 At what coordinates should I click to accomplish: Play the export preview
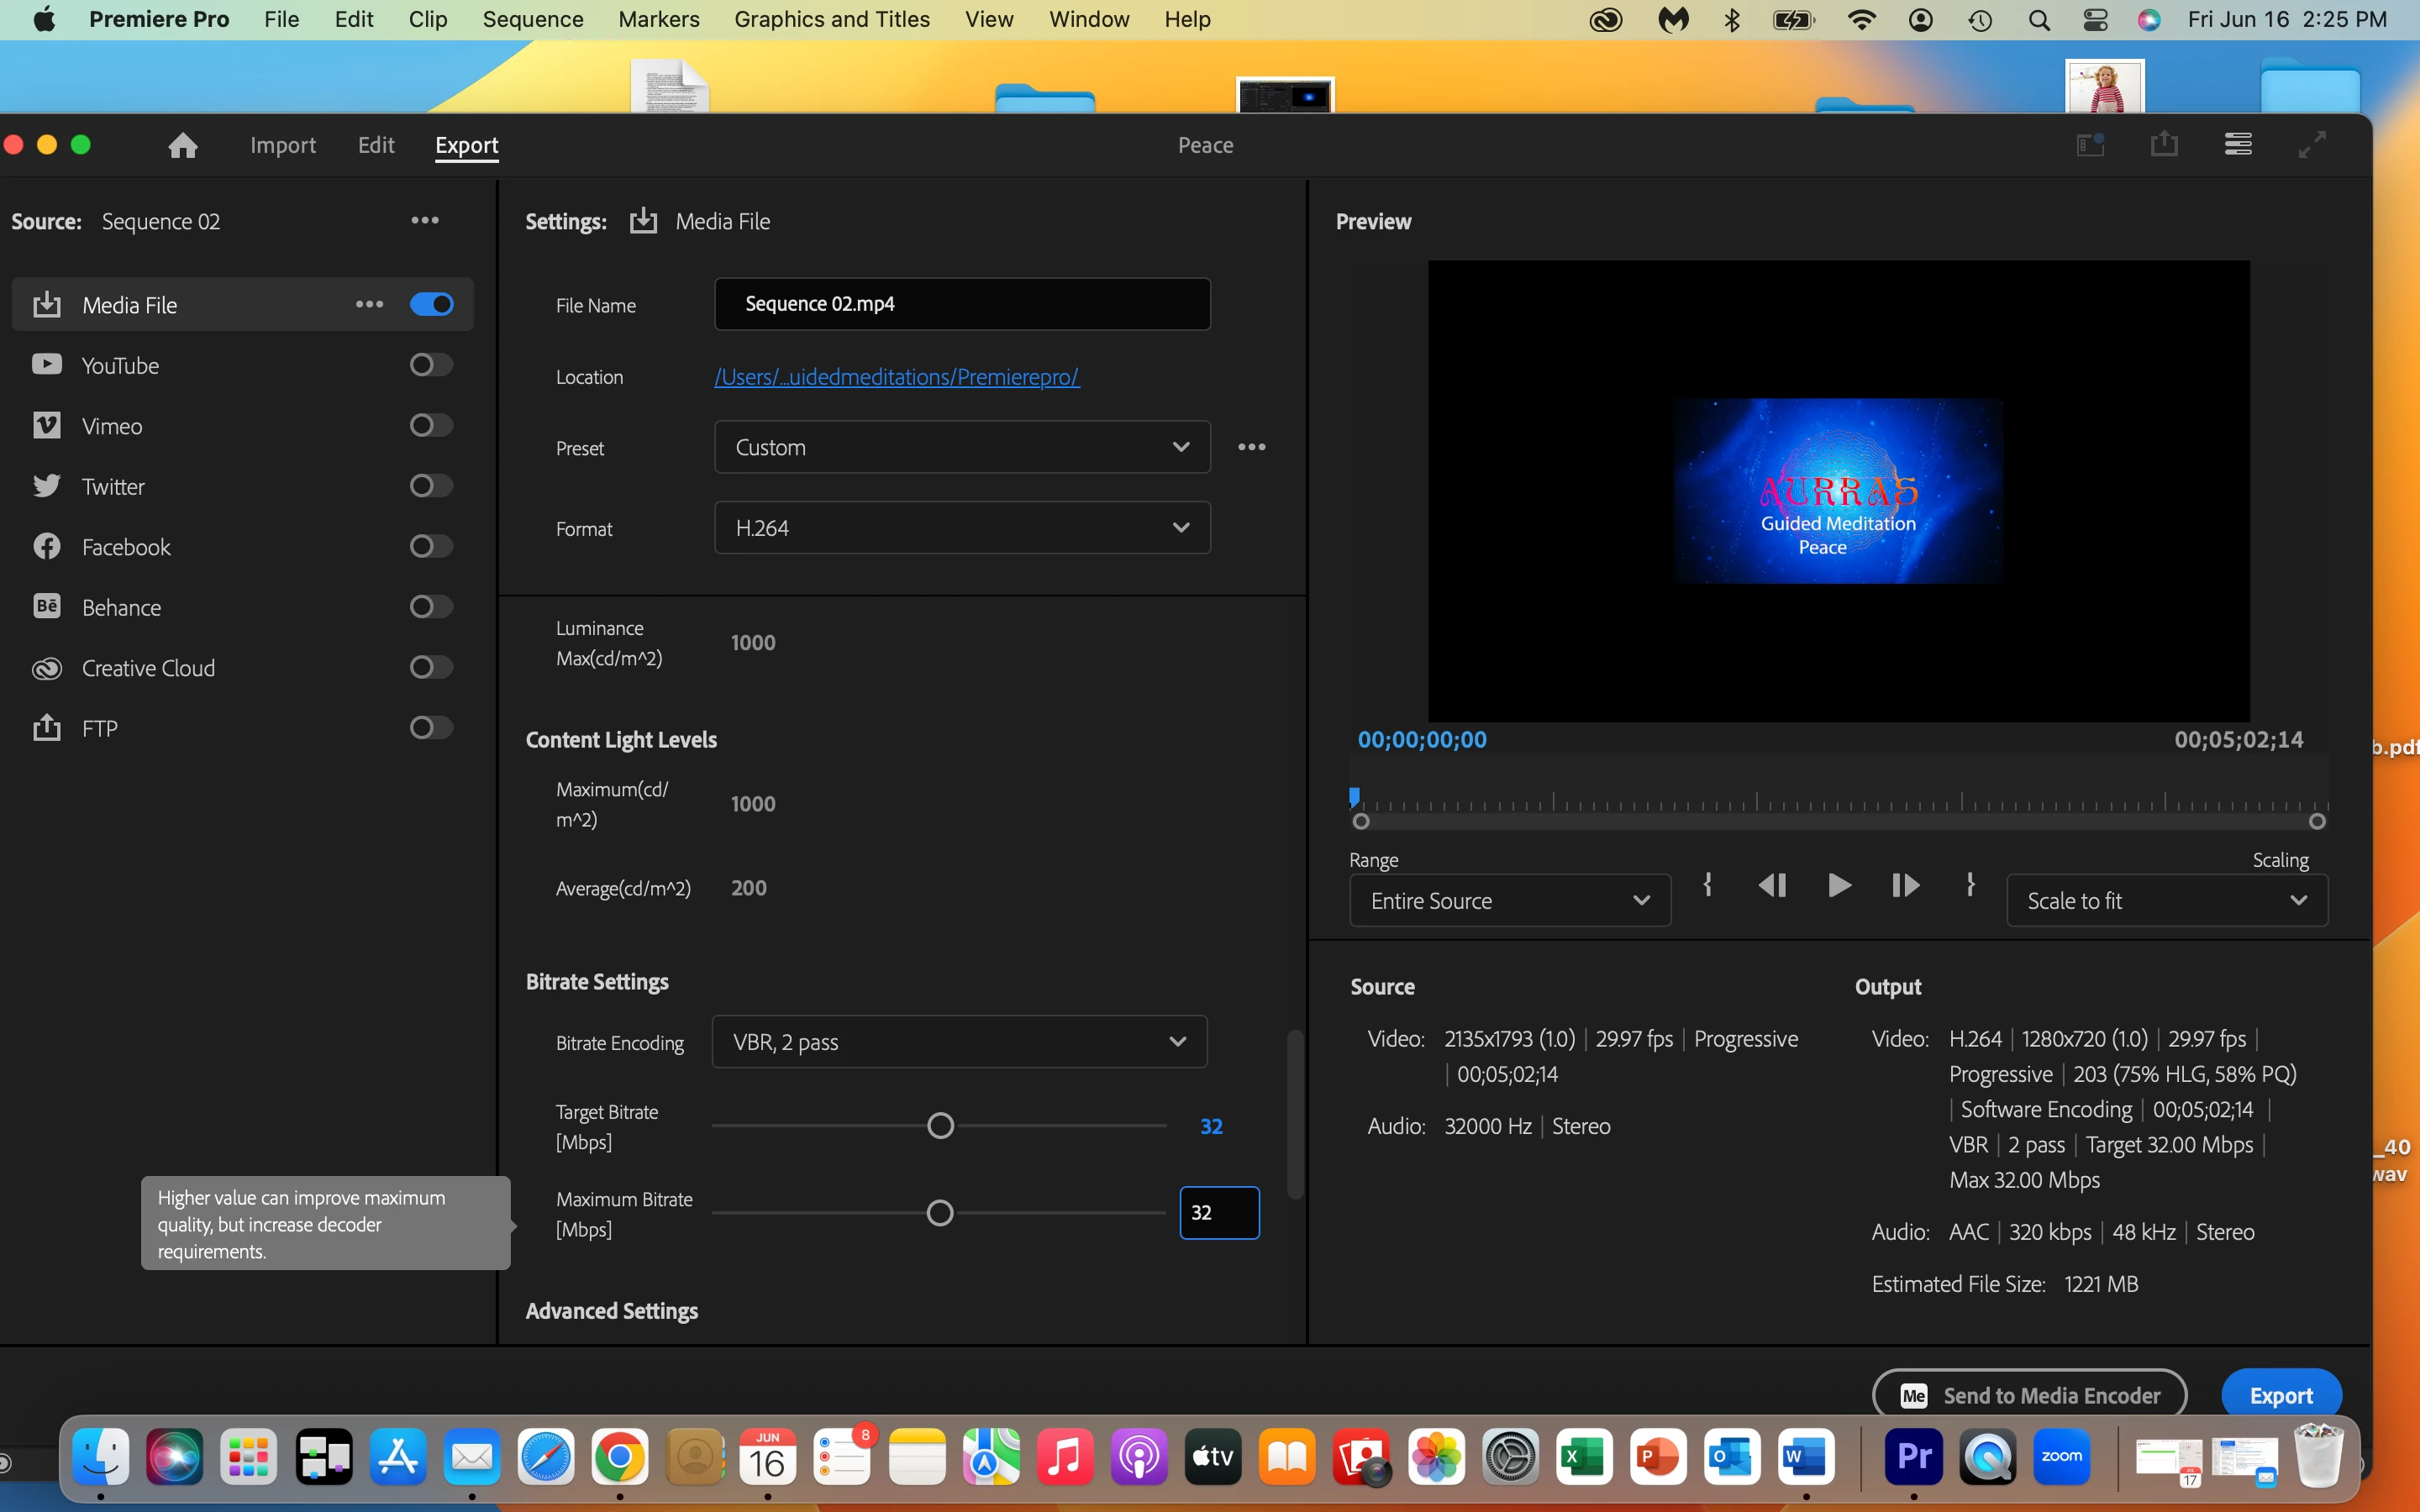click(1838, 885)
